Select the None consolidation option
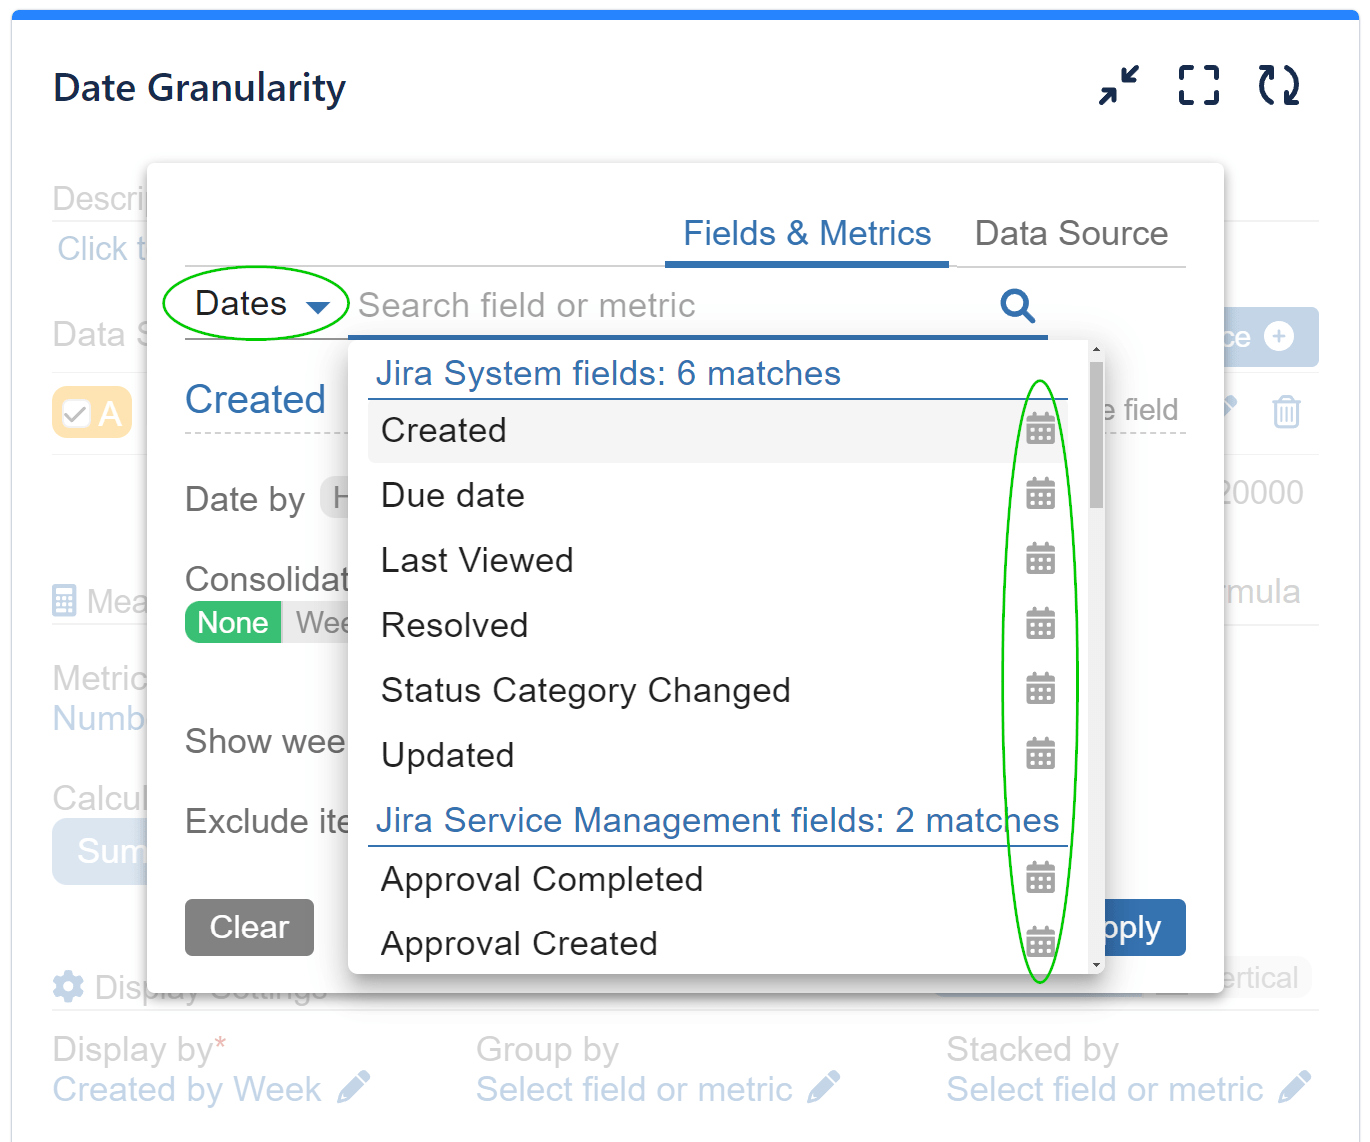This screenshot has width=1370, height=1142. pos(232,622)
